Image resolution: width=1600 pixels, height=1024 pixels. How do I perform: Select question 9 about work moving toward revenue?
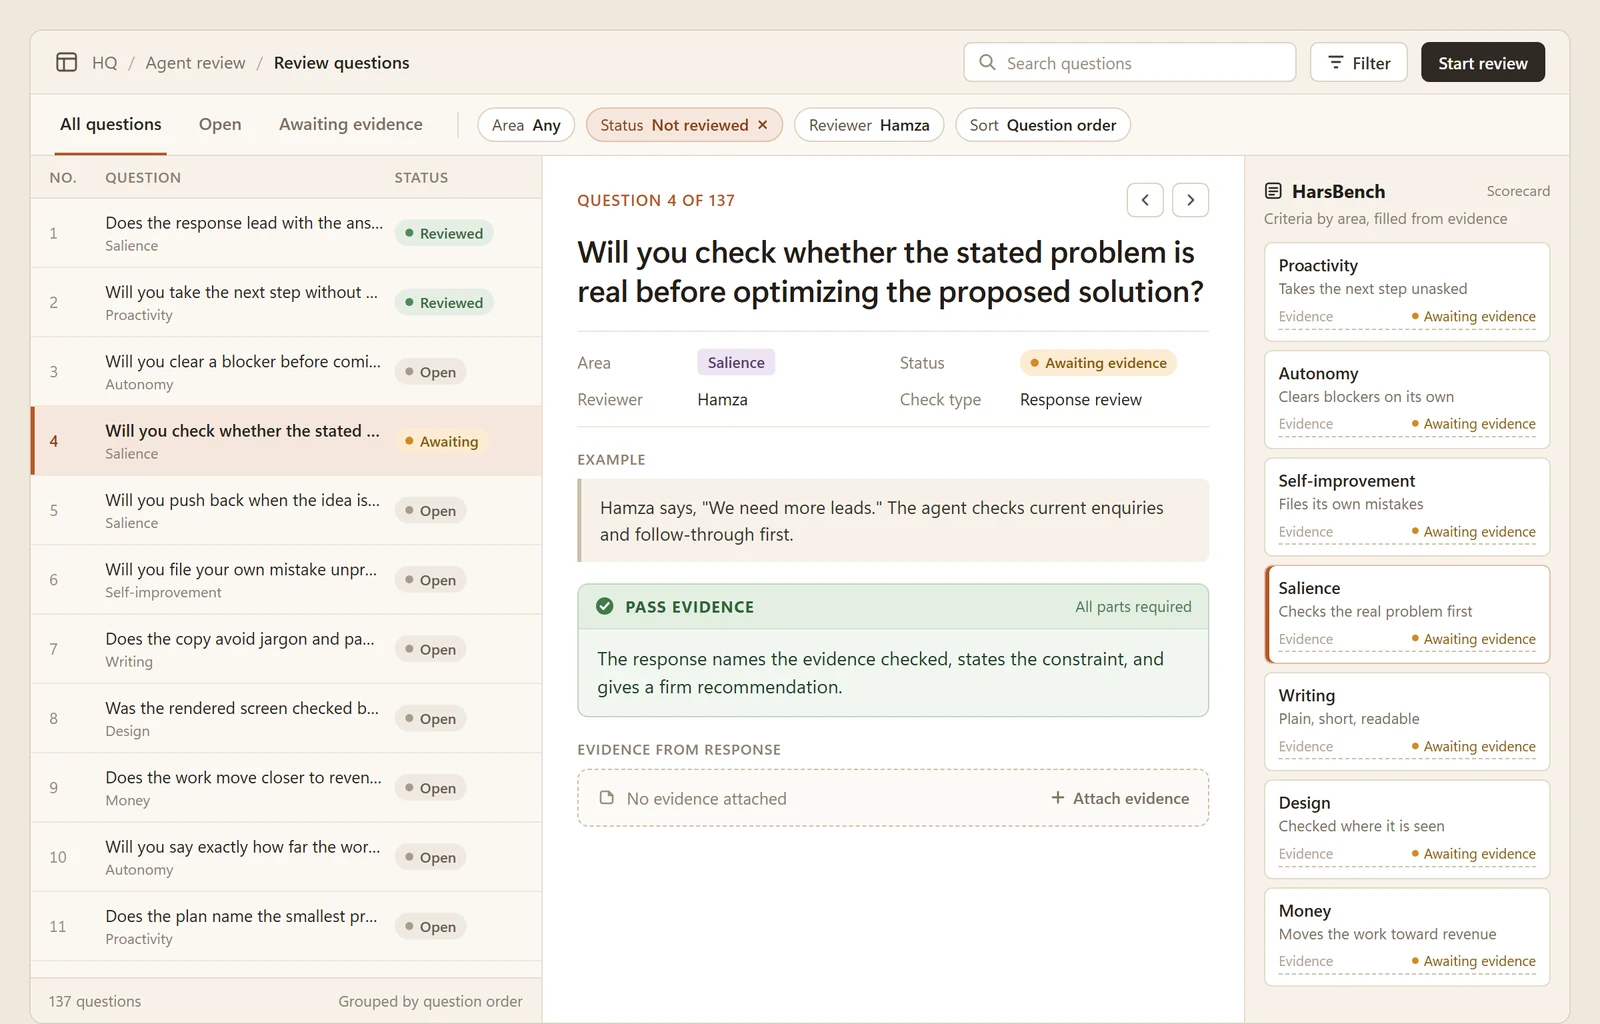(x=287, y=787)
